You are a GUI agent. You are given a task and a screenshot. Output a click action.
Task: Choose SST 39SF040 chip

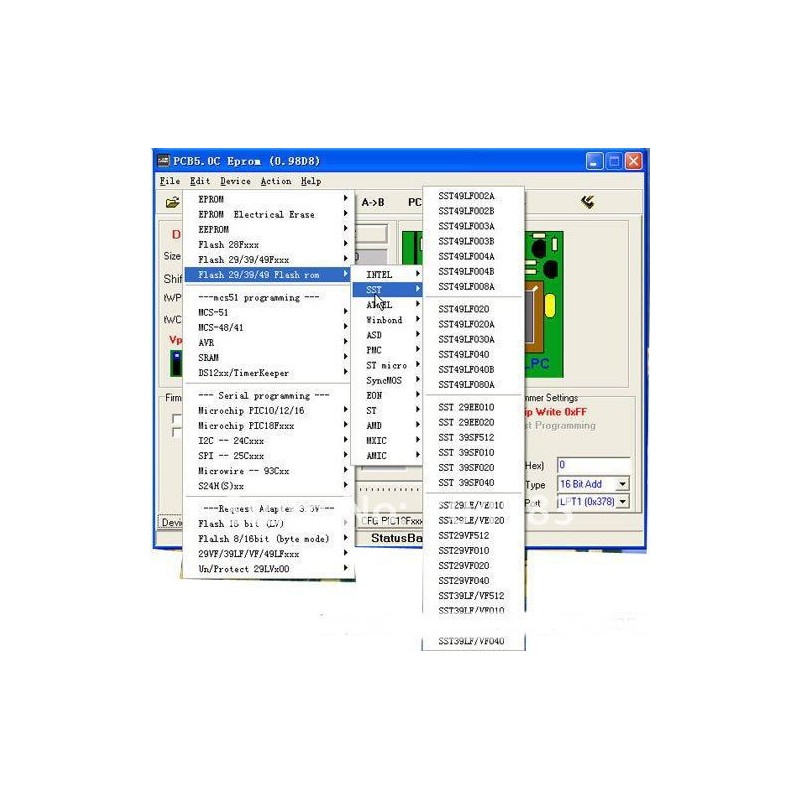[473, 483]
